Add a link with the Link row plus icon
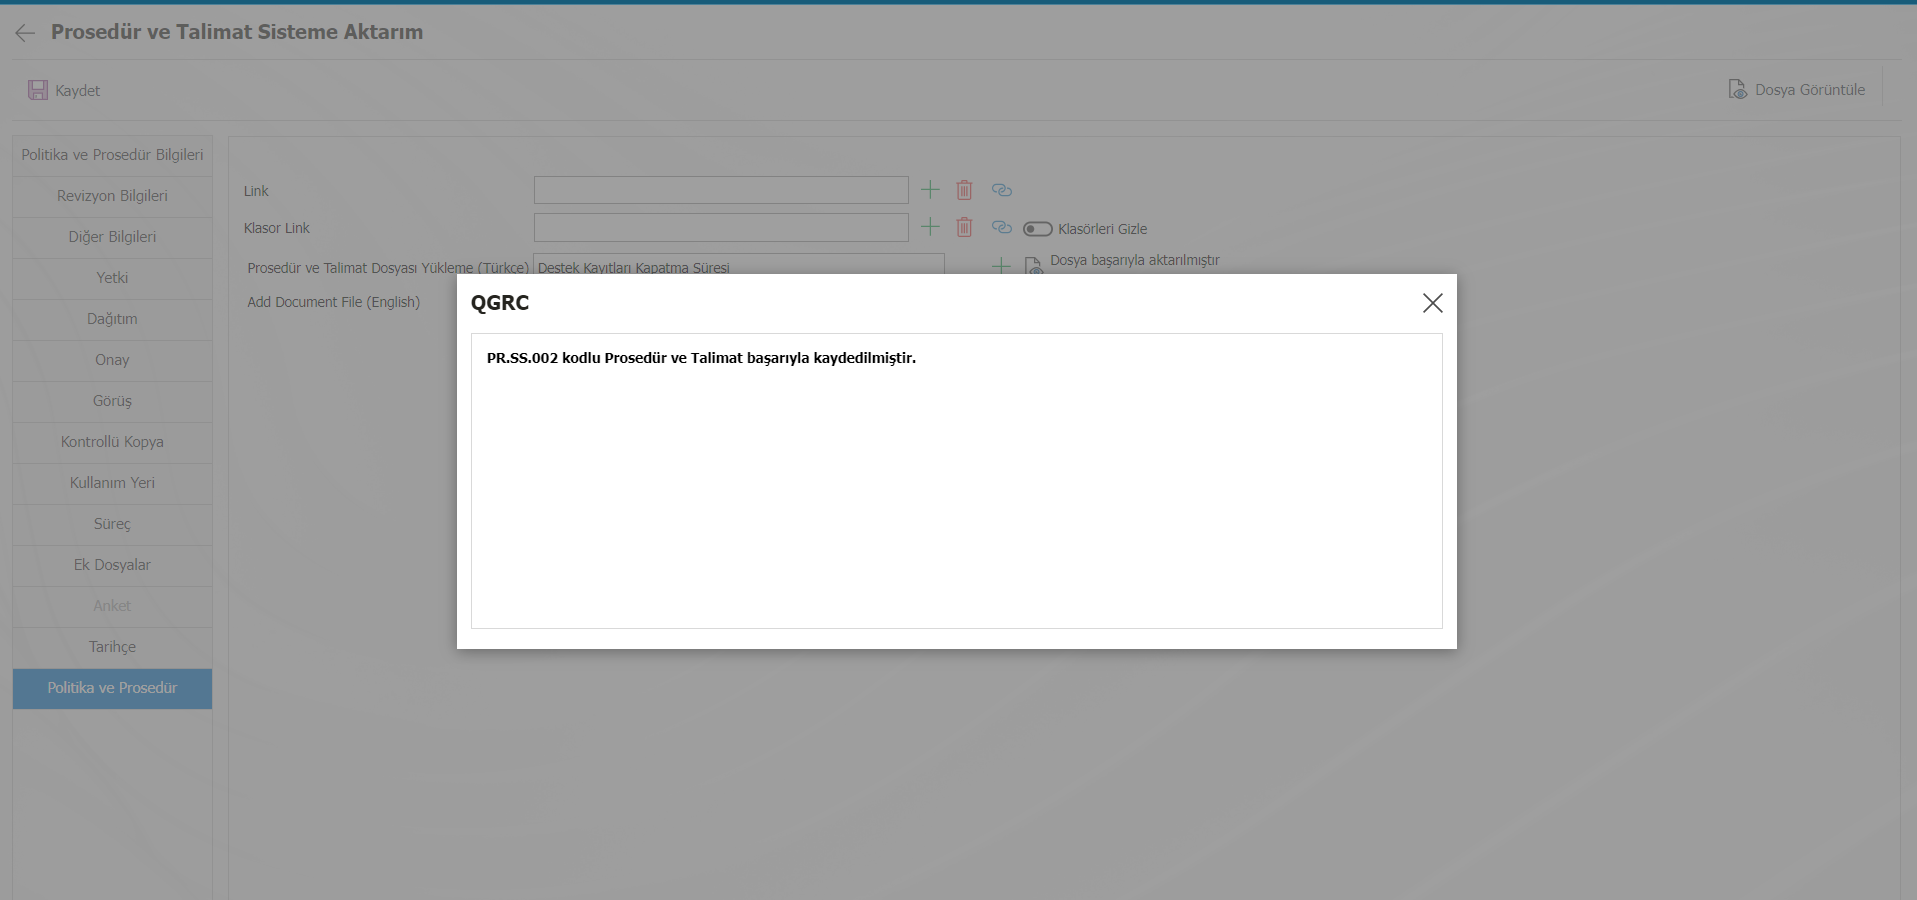 (x=930, y=190)
